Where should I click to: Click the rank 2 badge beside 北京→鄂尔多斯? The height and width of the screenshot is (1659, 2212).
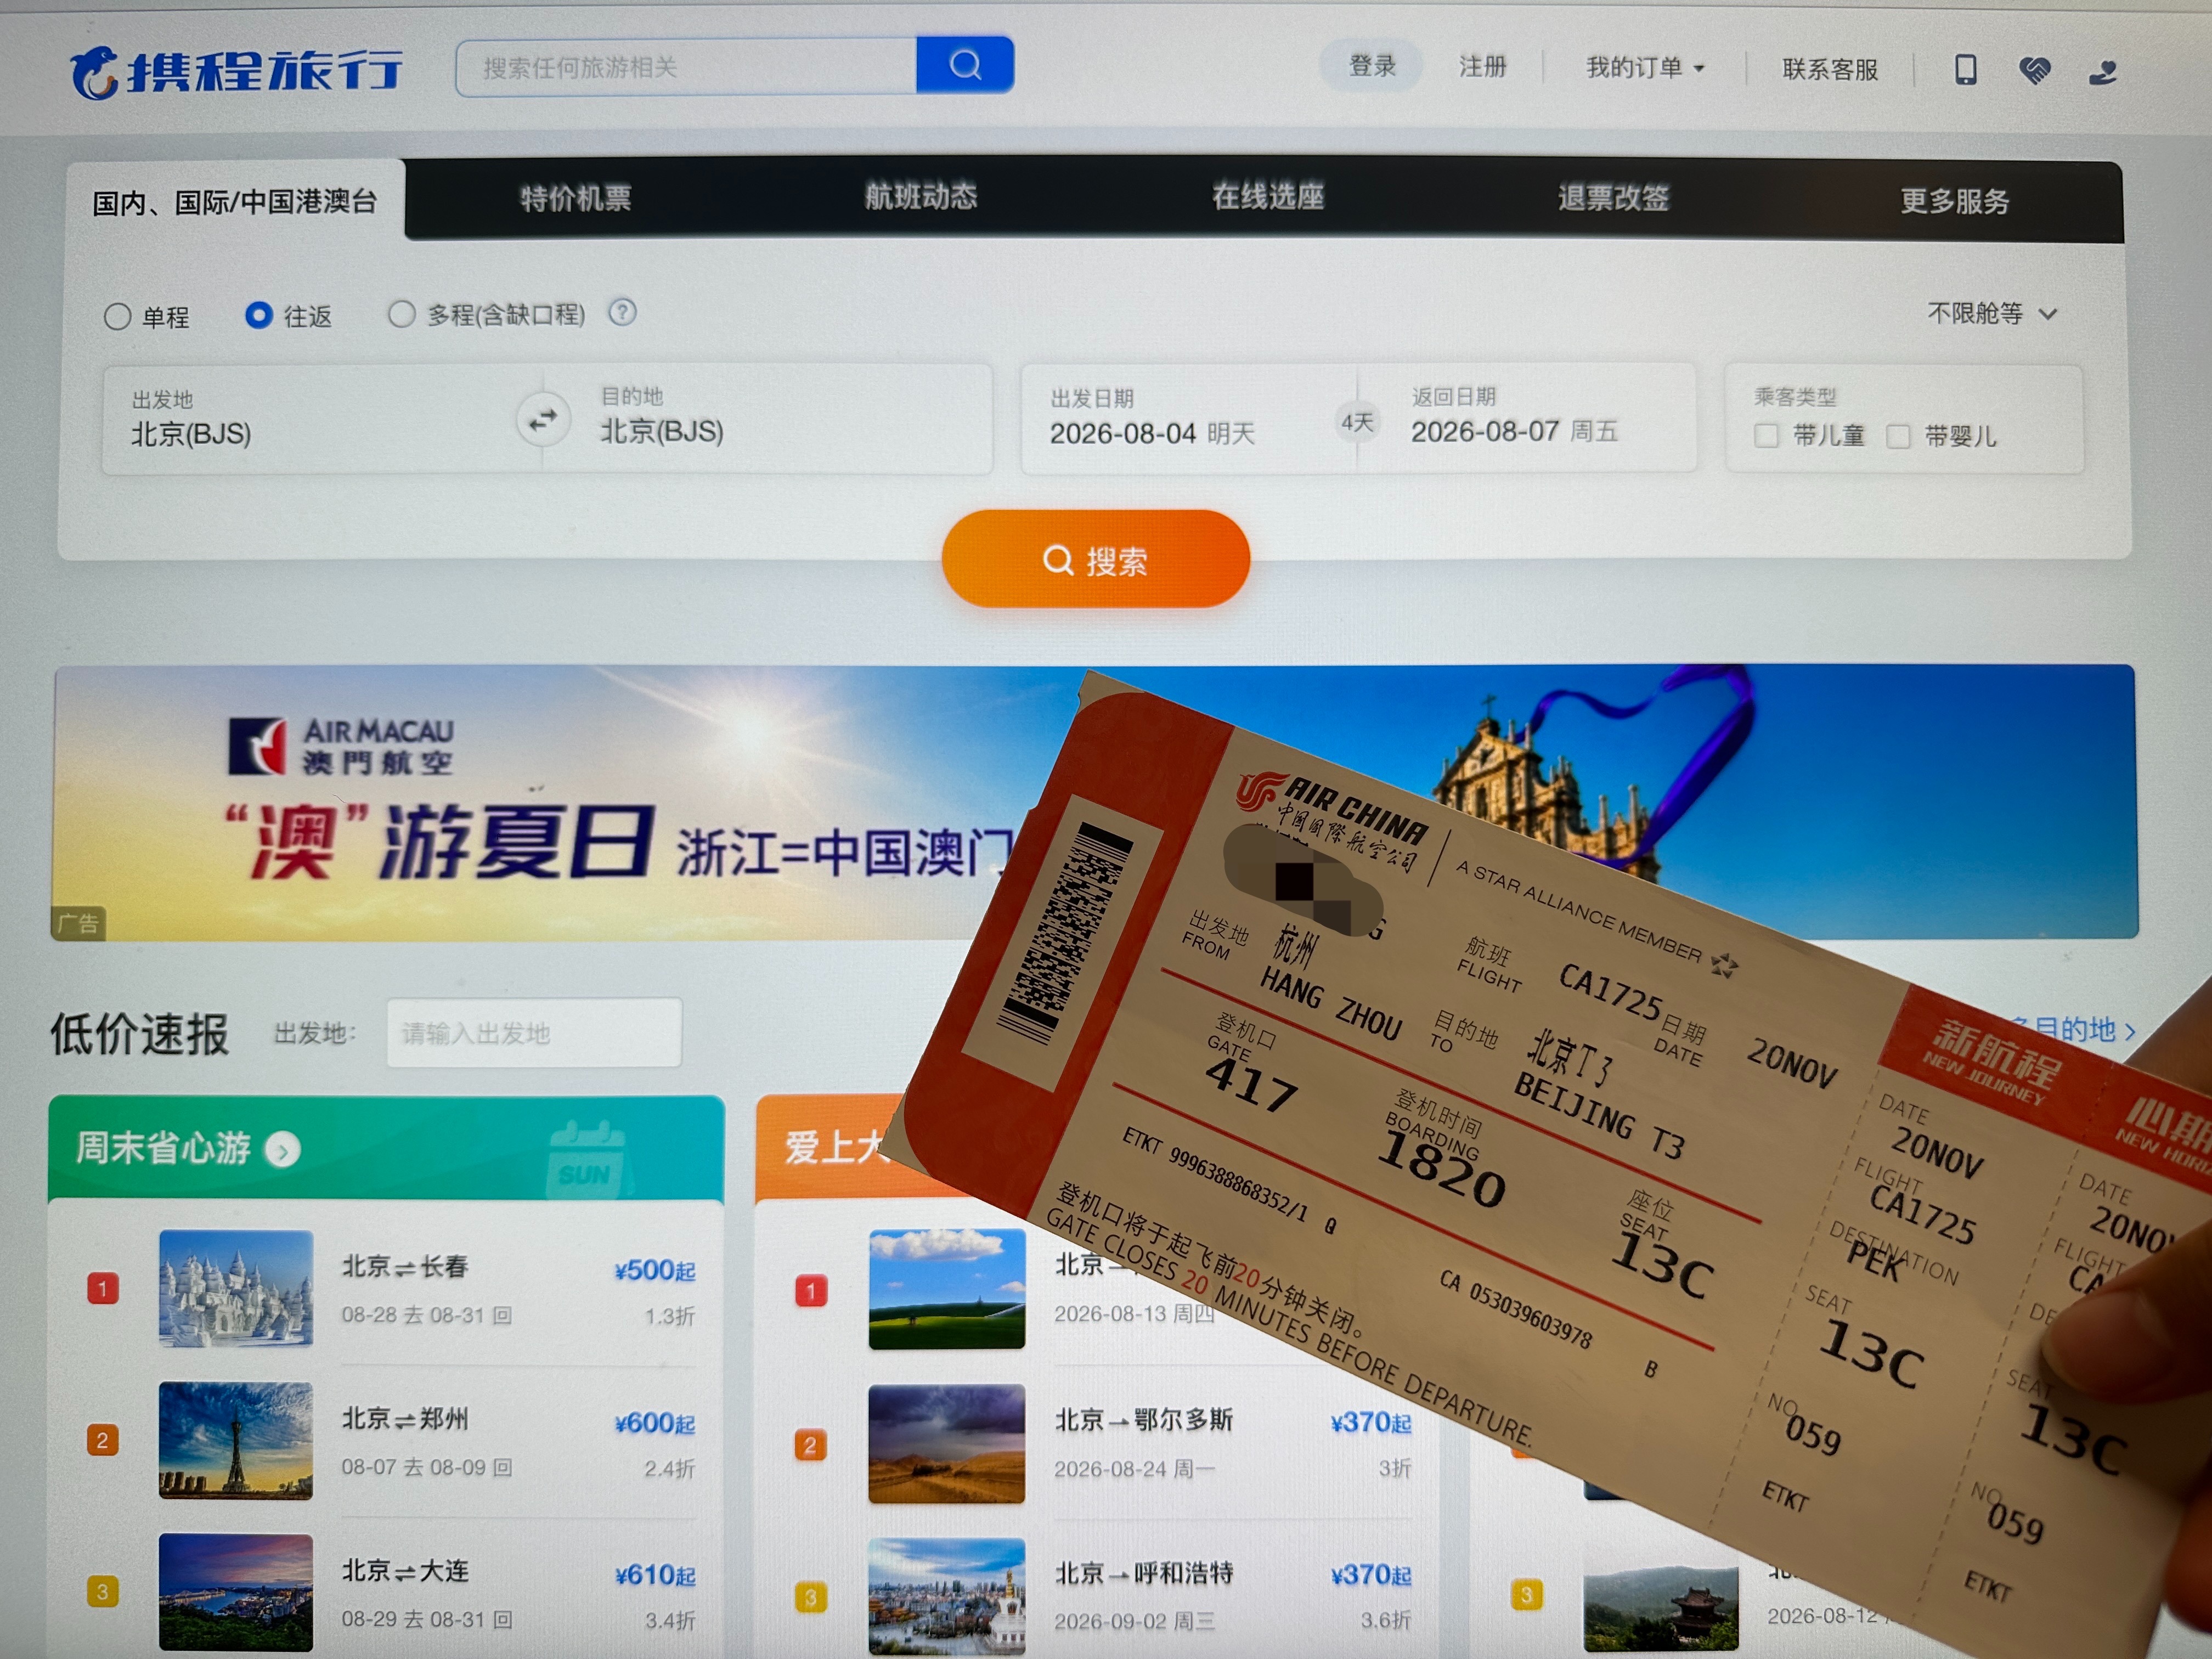(810, 1445)
